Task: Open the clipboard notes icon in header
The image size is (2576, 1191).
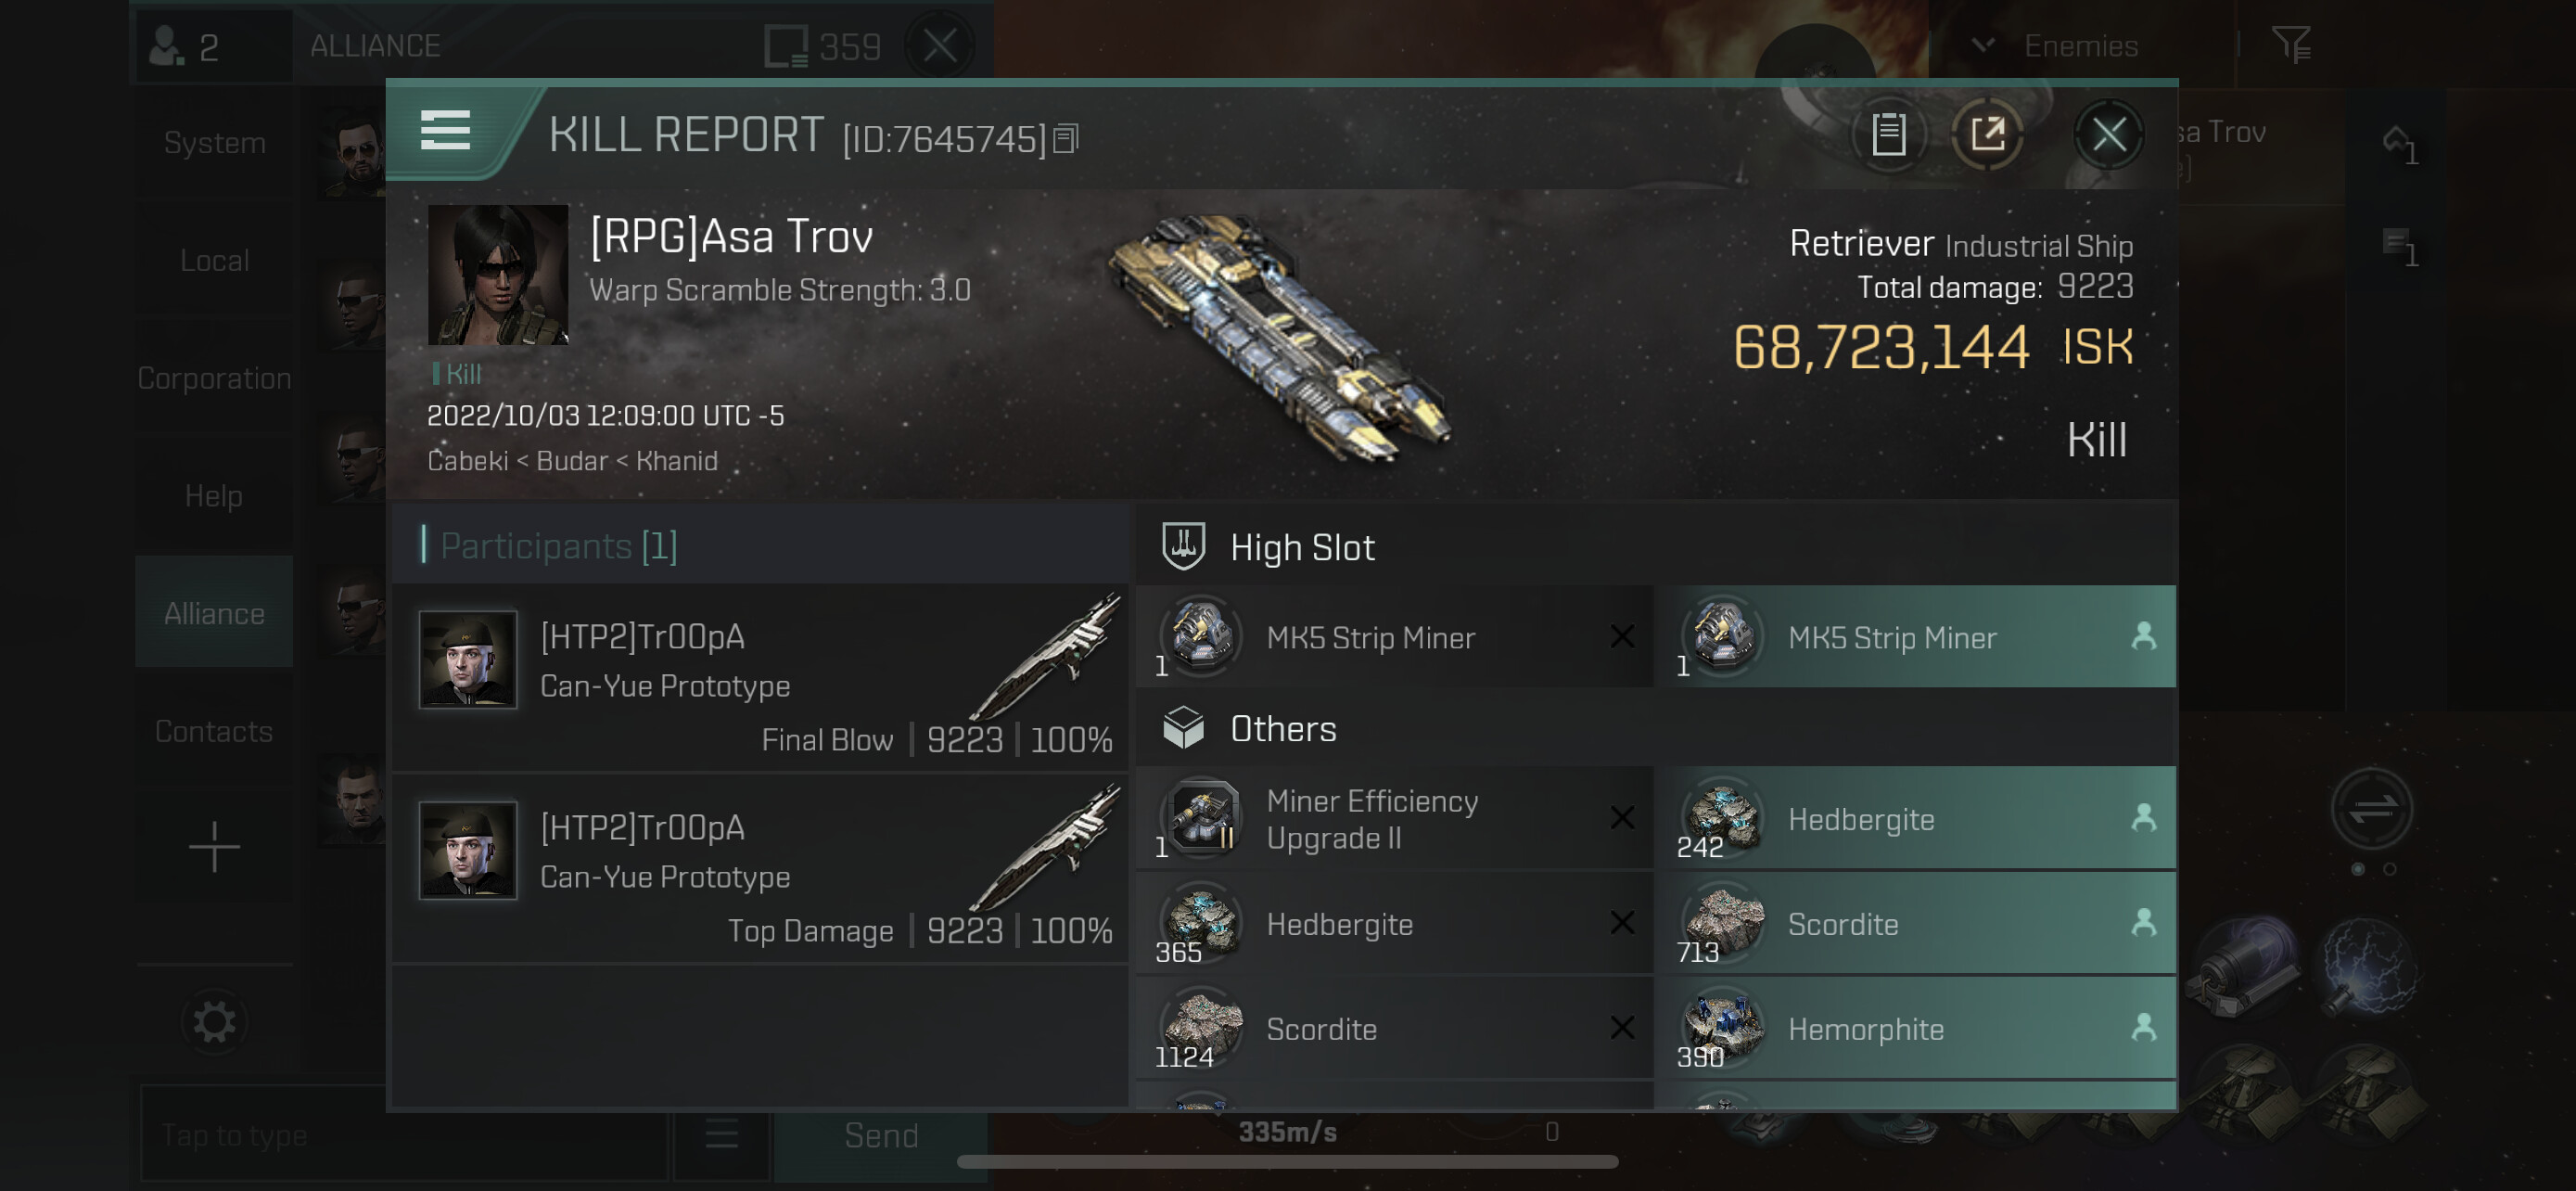Action: tap(1888, 134)
